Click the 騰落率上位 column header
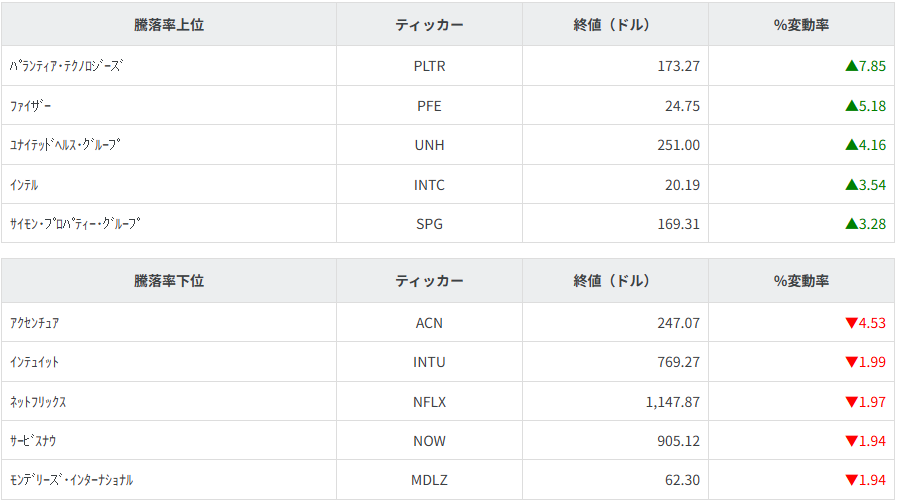897x500 pixels. (169, 25)
